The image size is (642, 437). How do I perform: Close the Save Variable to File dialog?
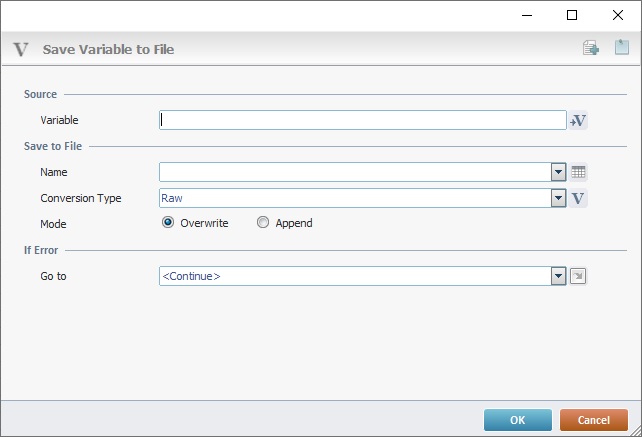[617, 15]
